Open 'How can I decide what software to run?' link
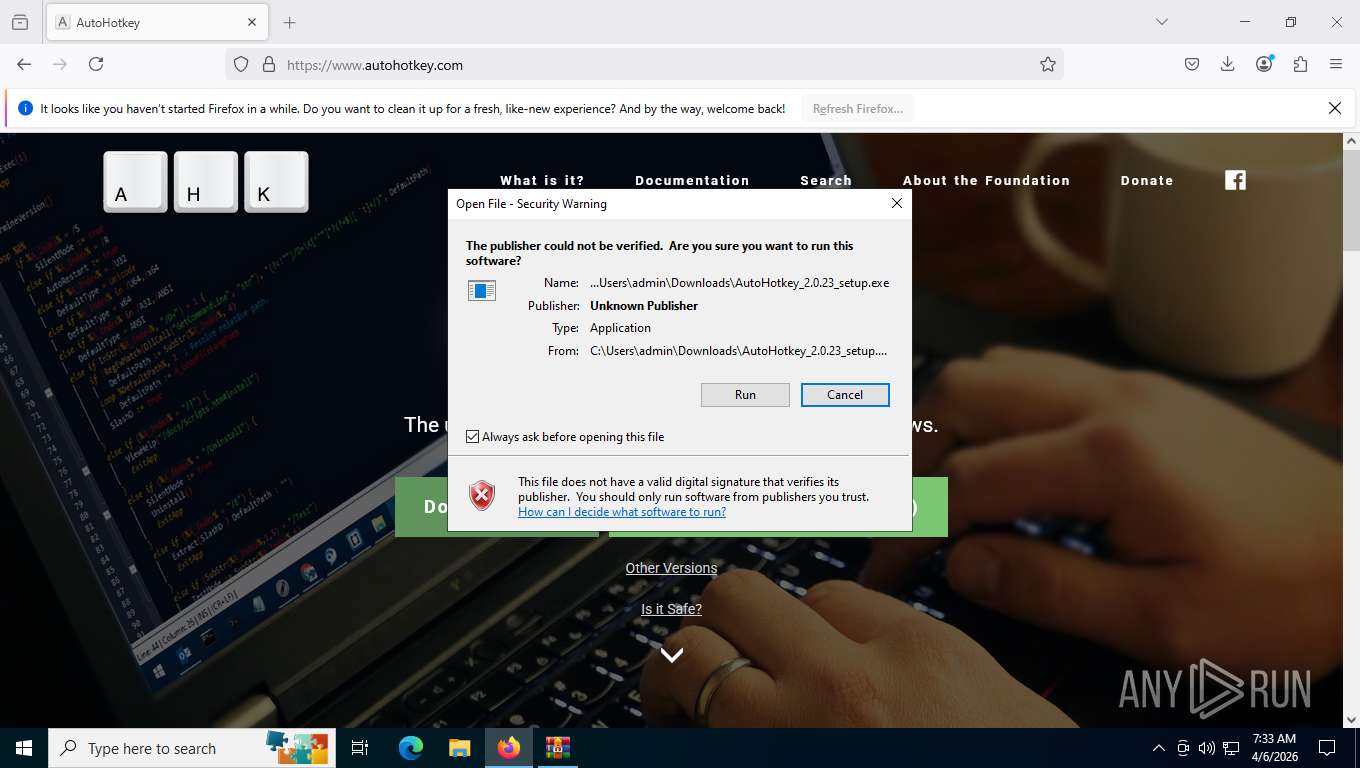 [x=622, y=512]
